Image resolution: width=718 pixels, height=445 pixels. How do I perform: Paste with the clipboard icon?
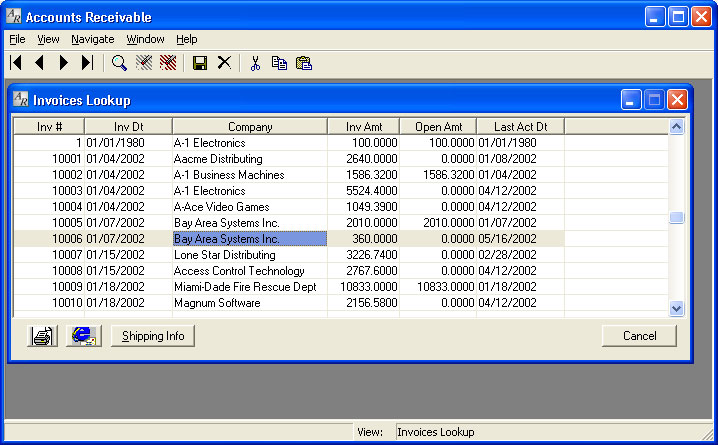coord(304,63)
